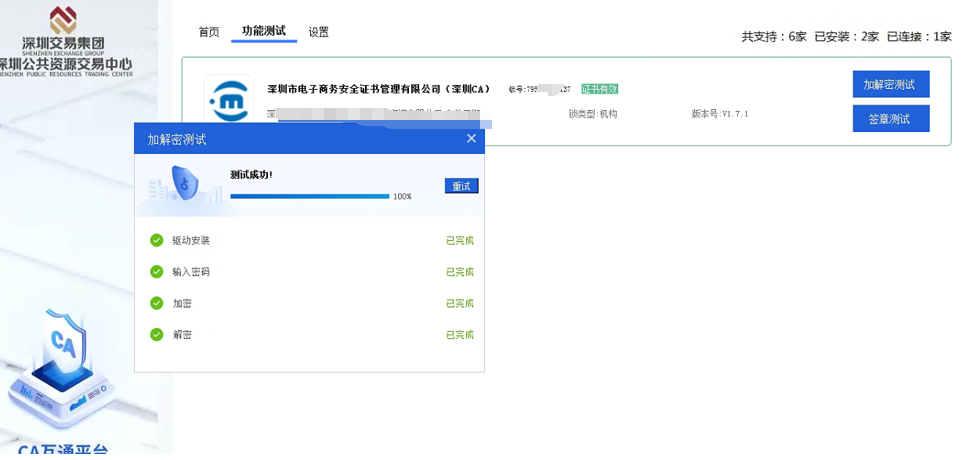Open the 设置 tab
Screen dimensions: 978x460
(x=318, y=32)
